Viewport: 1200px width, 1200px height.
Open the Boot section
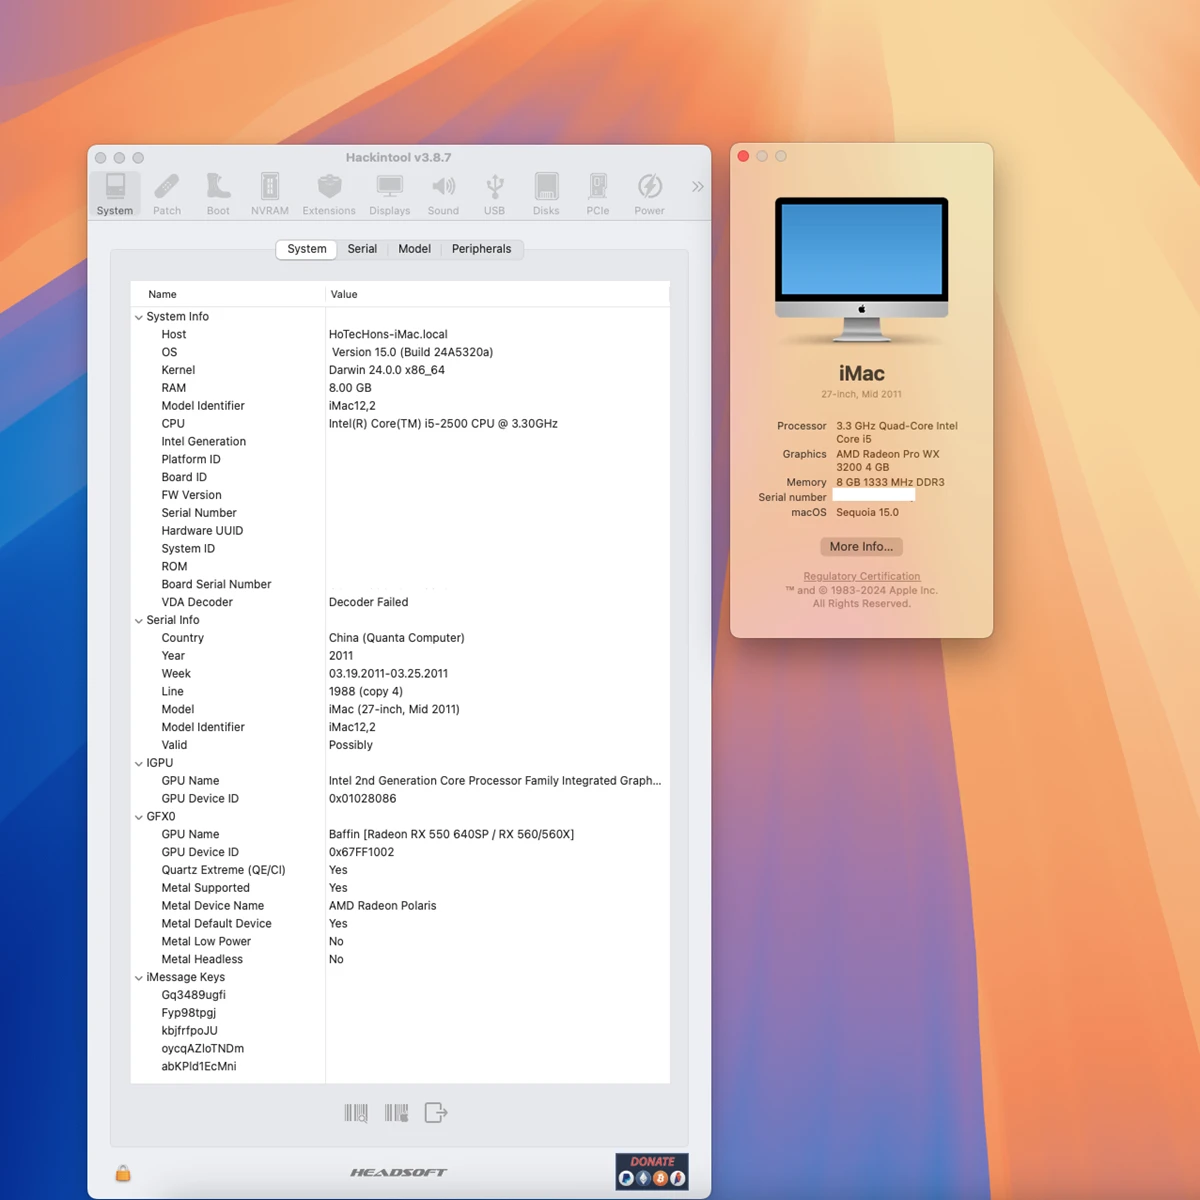(218, 193)
